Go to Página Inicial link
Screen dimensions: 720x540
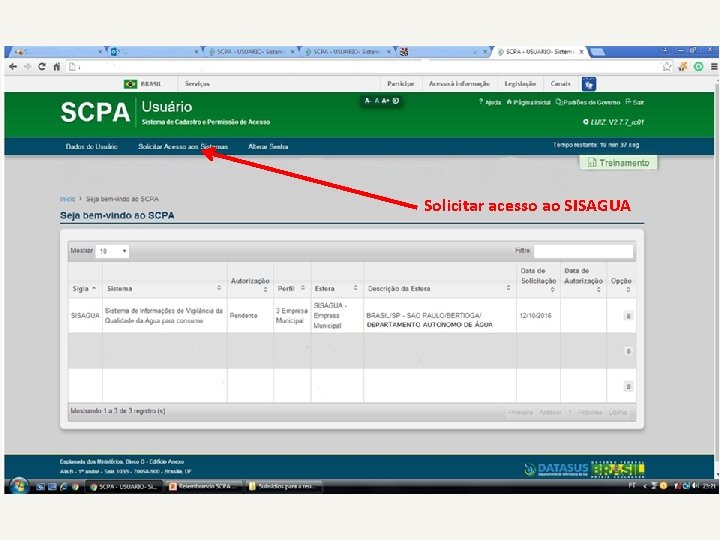(x=529, y=102)
